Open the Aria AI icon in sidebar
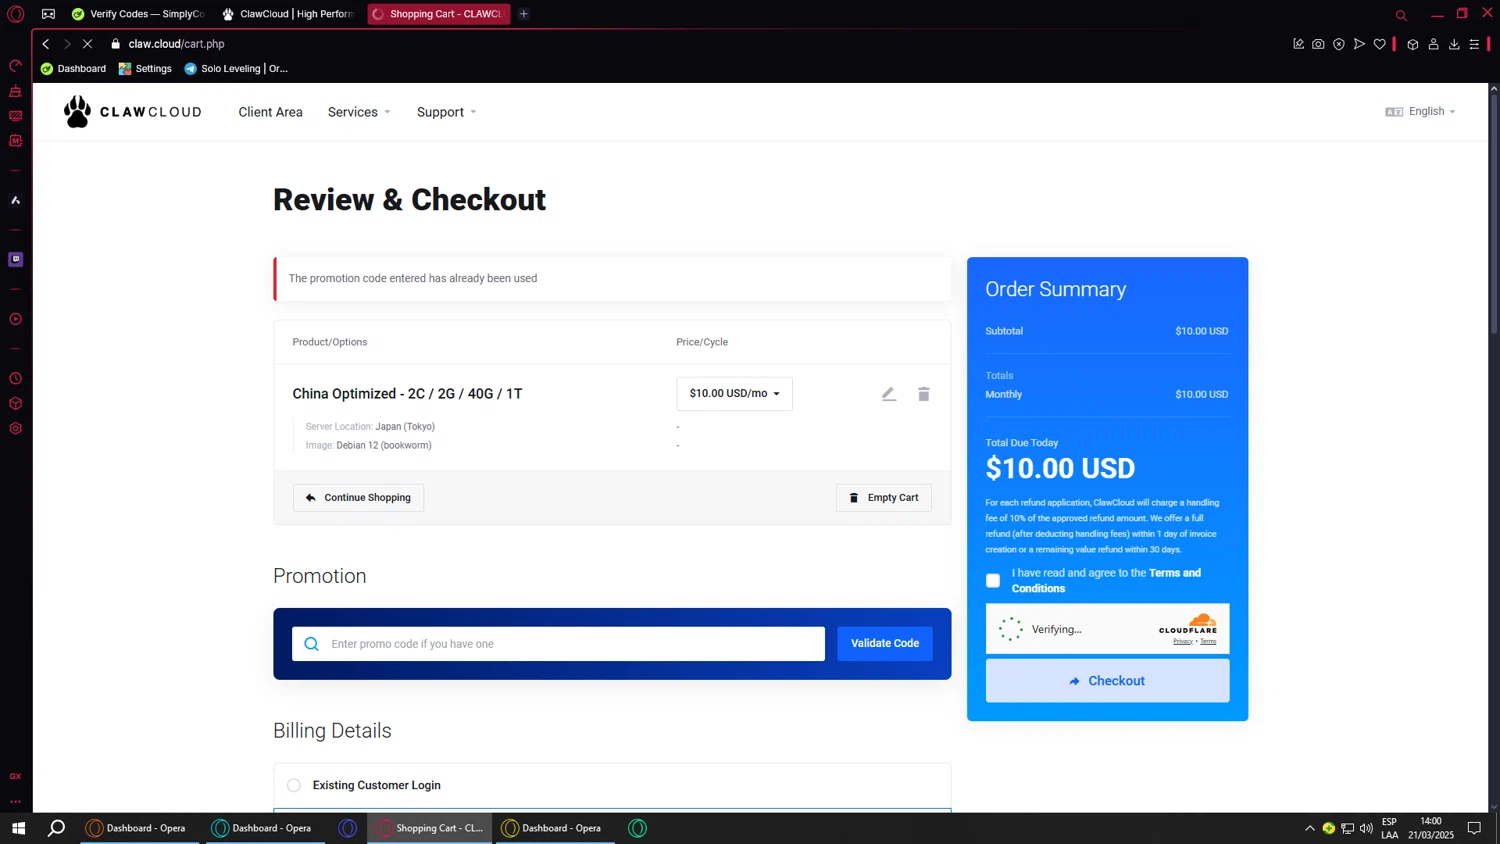The image size is (1500, 844). (15, 200)
